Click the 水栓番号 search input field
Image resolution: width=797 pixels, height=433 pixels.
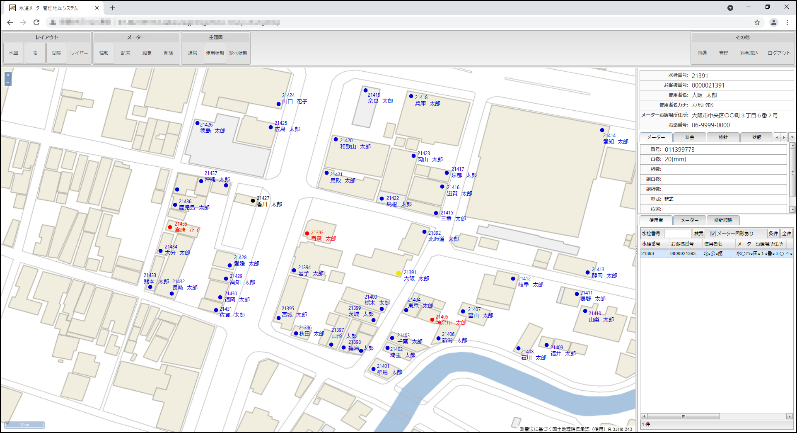click(678, 233)
